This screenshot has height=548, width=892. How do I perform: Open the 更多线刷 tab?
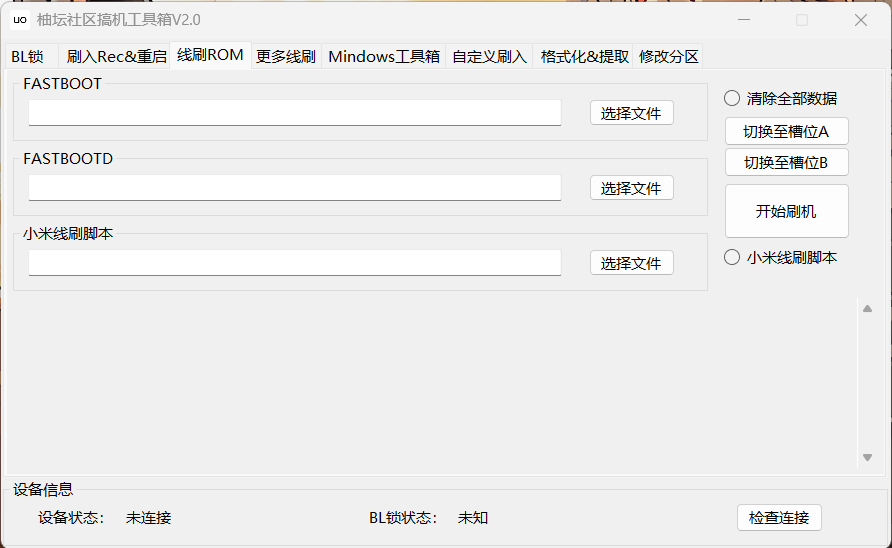pyautogui.click(x=286, y=56)
